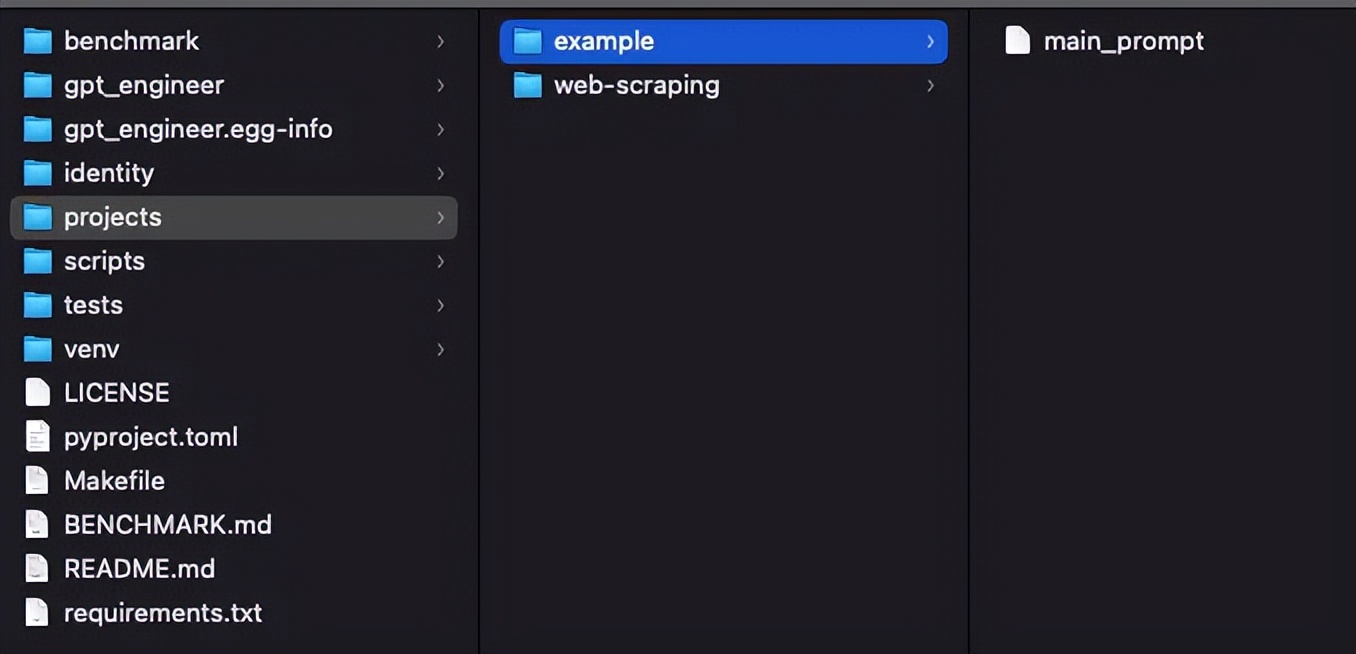Screen dimensions: 1356x654
Task: Click the Makefile document icon
Action: (x=37, y=481)
